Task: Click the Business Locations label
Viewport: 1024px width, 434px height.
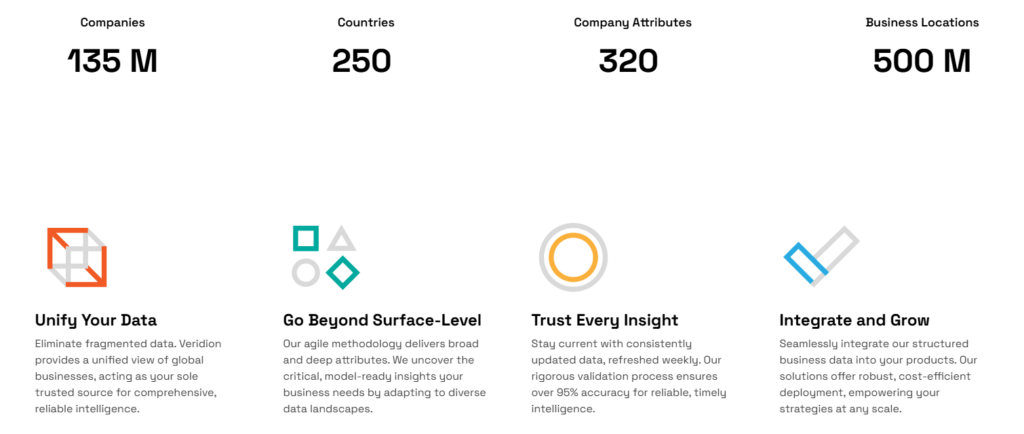Action: coord(922,22)
